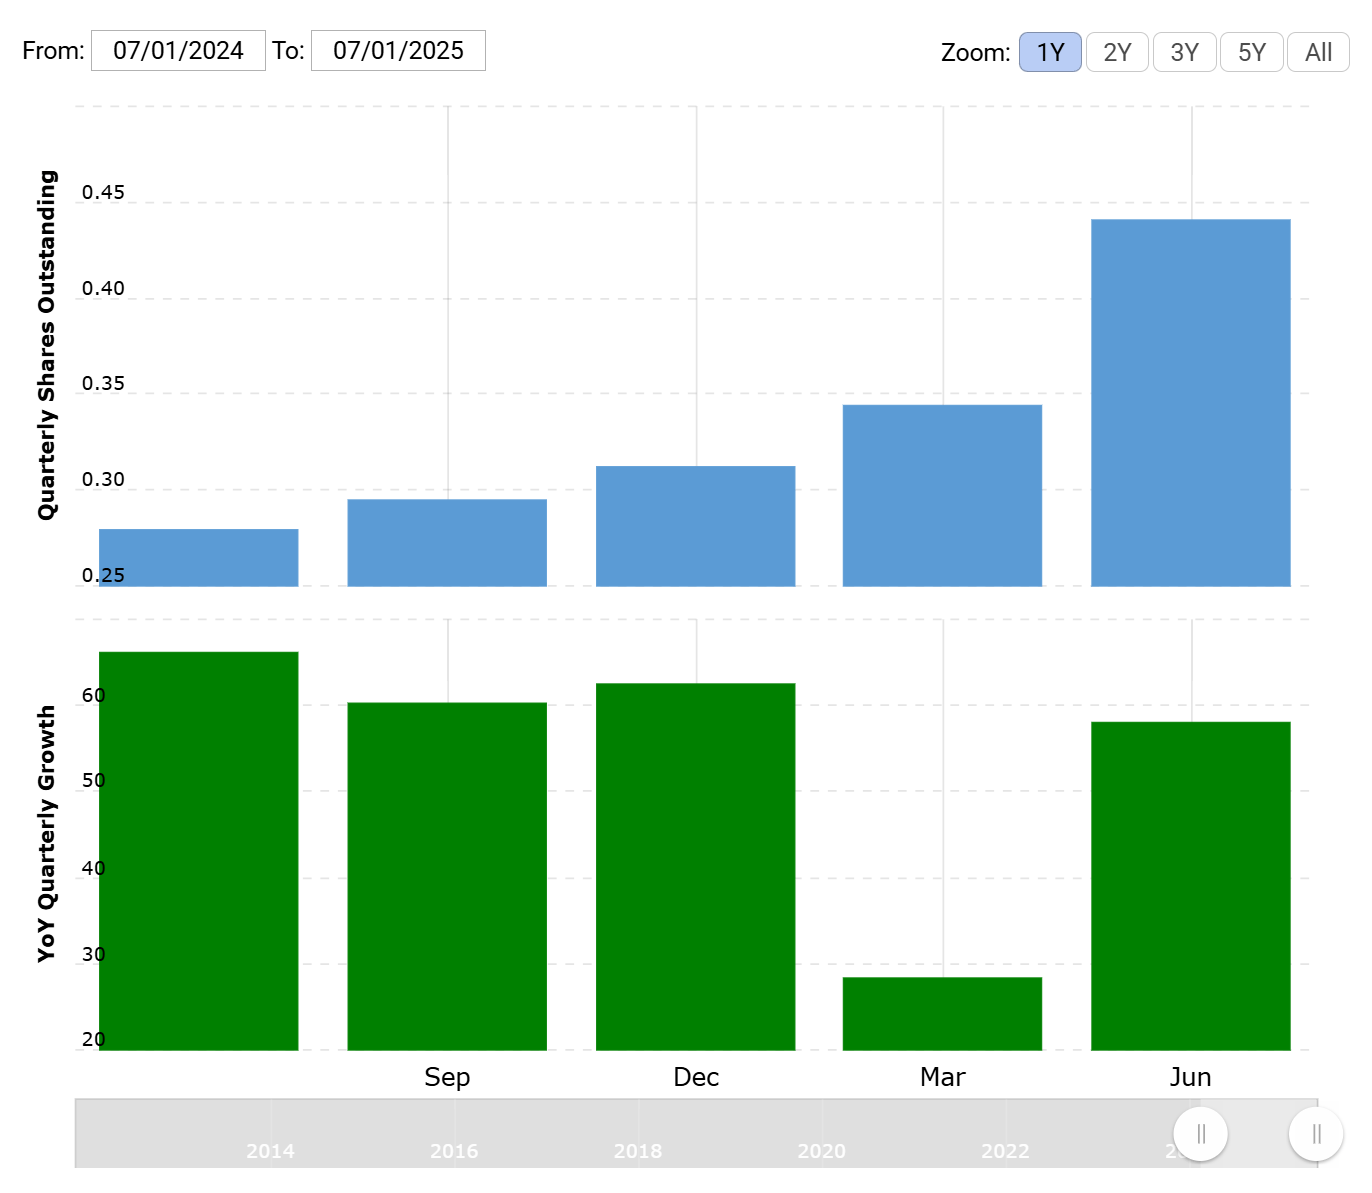The height and width of the screenshot is (1193, 1372).
Task: Select the 1Y zoom button
Action: click(1050, 52)
